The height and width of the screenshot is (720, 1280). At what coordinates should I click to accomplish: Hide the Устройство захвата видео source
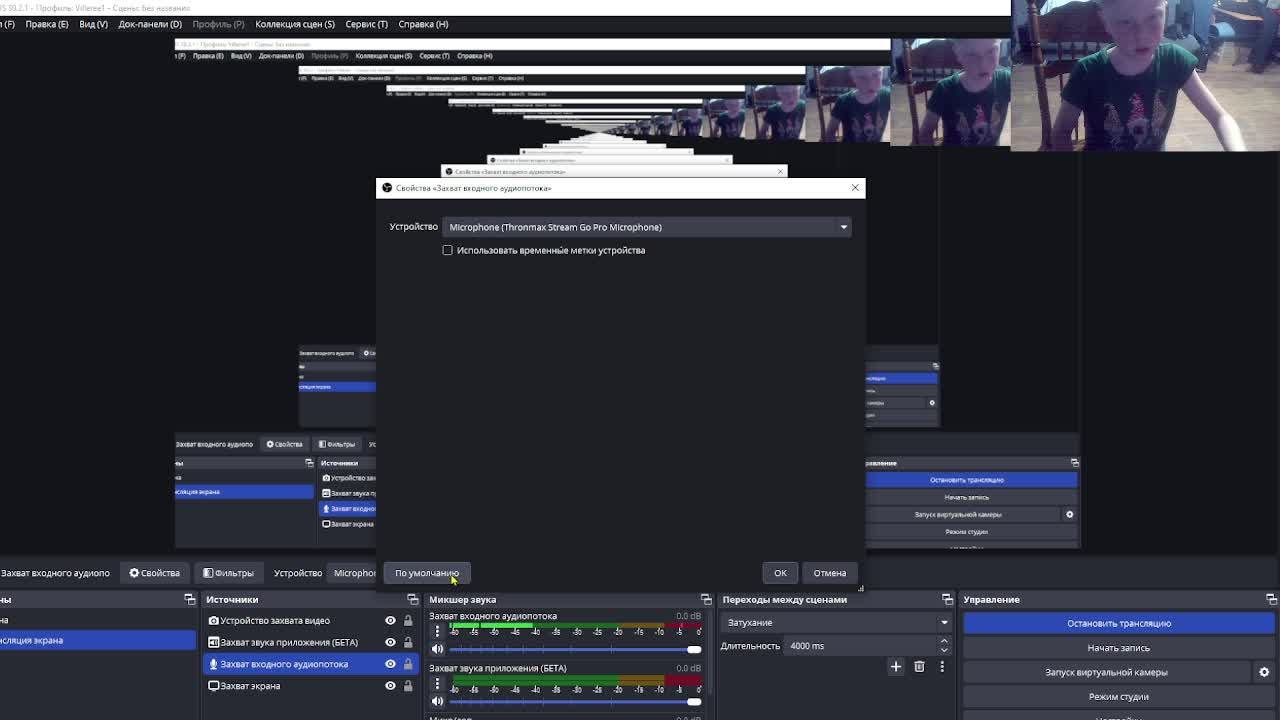point(390,620)
